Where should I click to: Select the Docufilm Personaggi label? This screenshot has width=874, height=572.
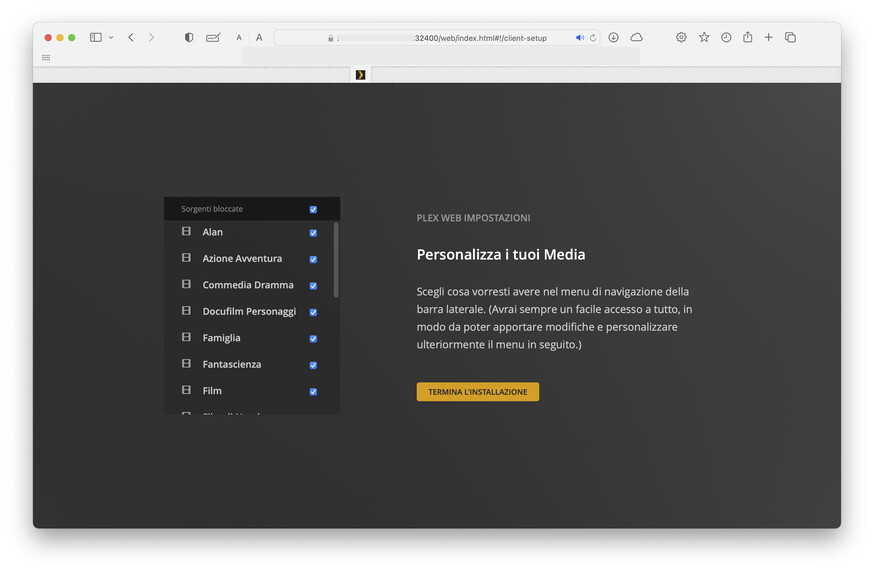click(x=249, y=311)
